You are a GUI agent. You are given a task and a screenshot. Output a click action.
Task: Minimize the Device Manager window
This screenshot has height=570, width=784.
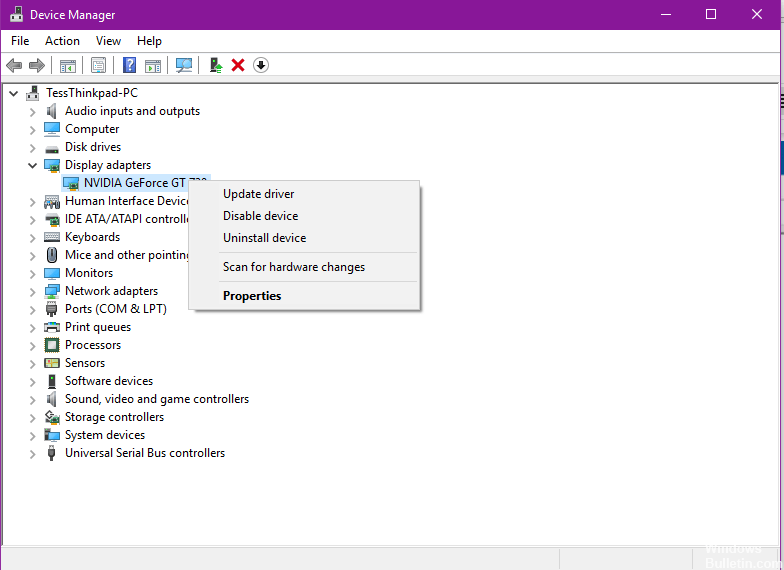666,14
